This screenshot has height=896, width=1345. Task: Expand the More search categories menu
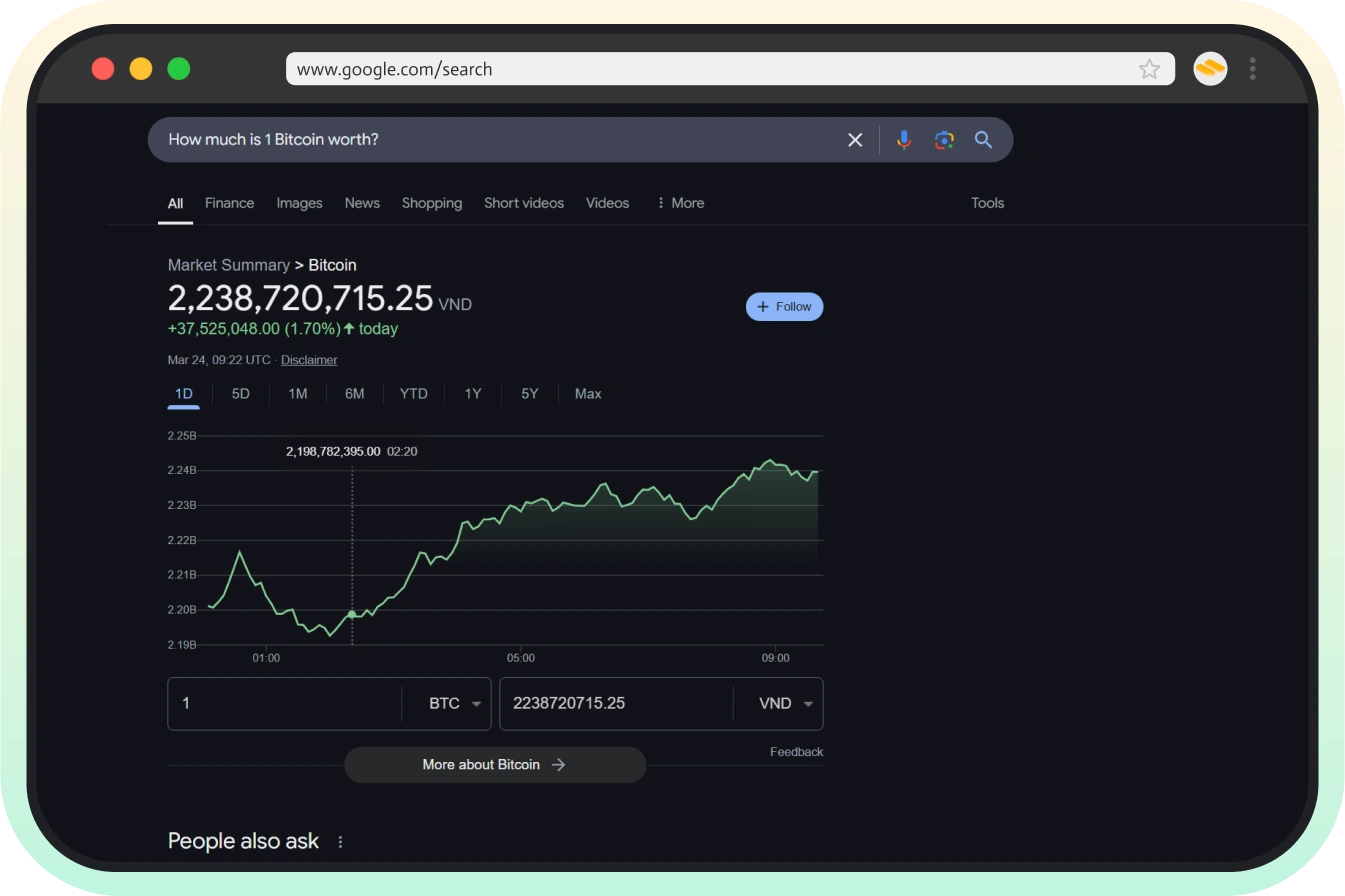coord(681,203)
